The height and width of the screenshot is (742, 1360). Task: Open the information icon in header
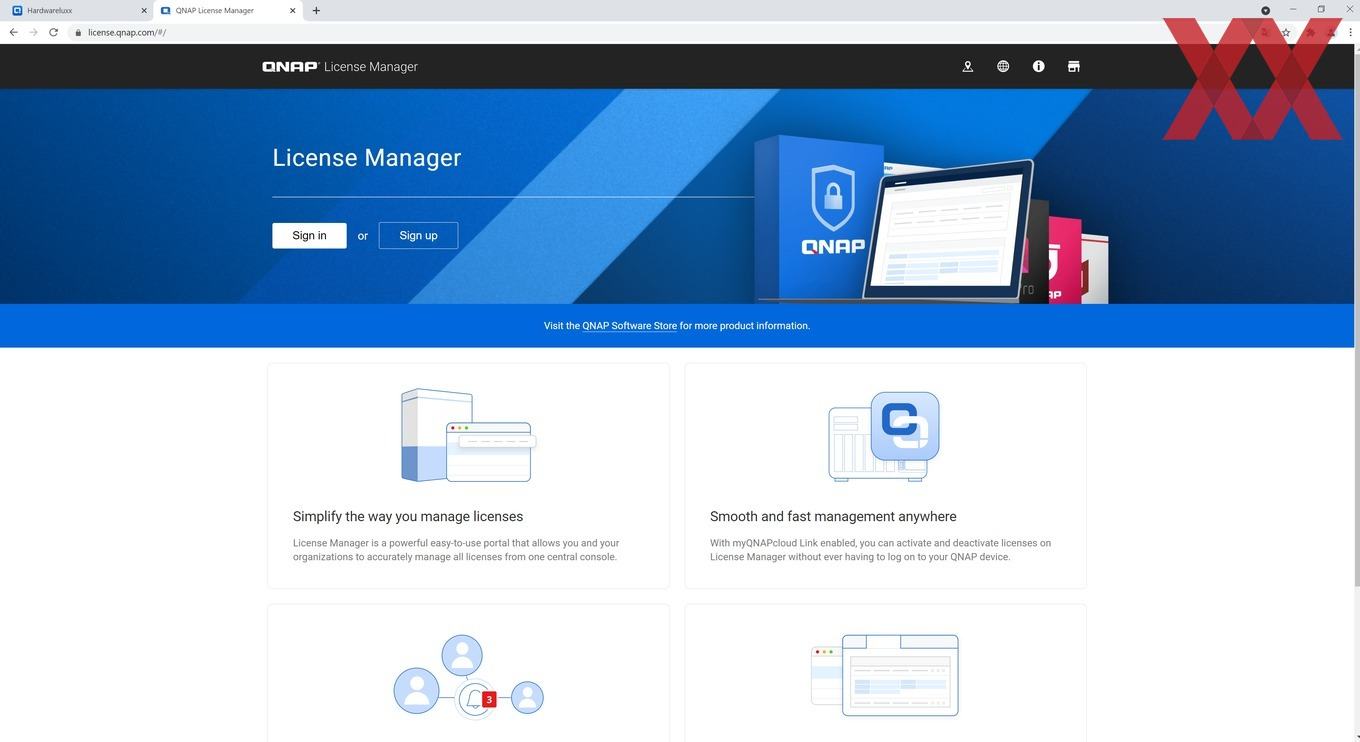(x=1039, y=66)
